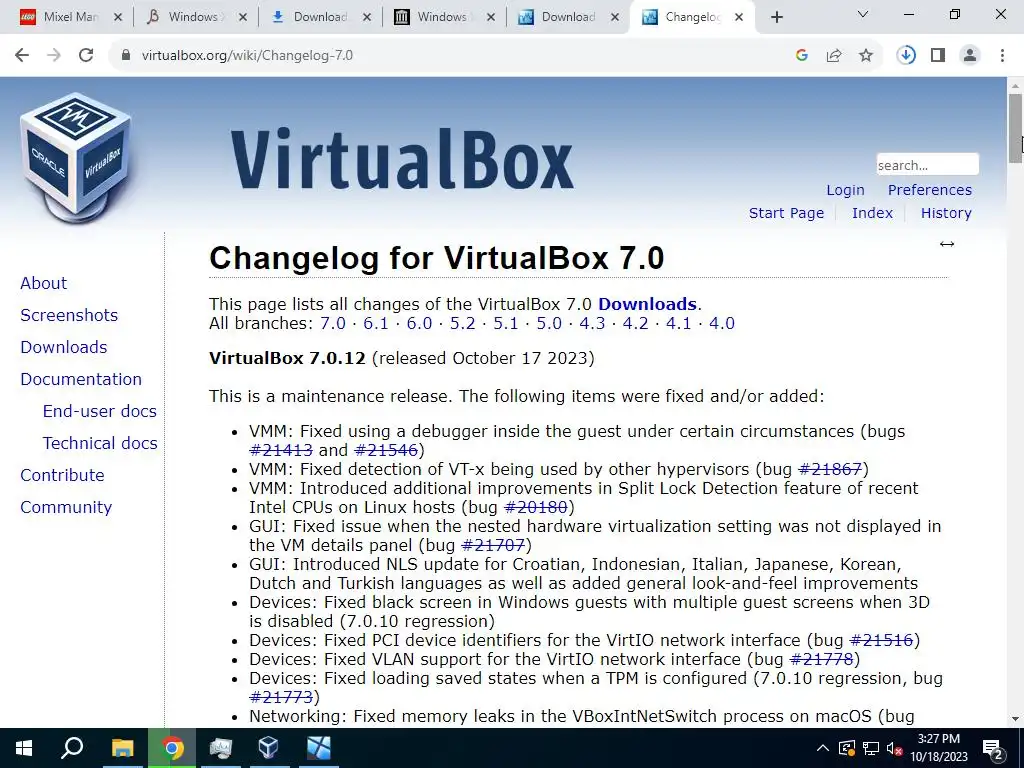
Task: Open the Chrome three-dot menu
Action: point(1002,56)
